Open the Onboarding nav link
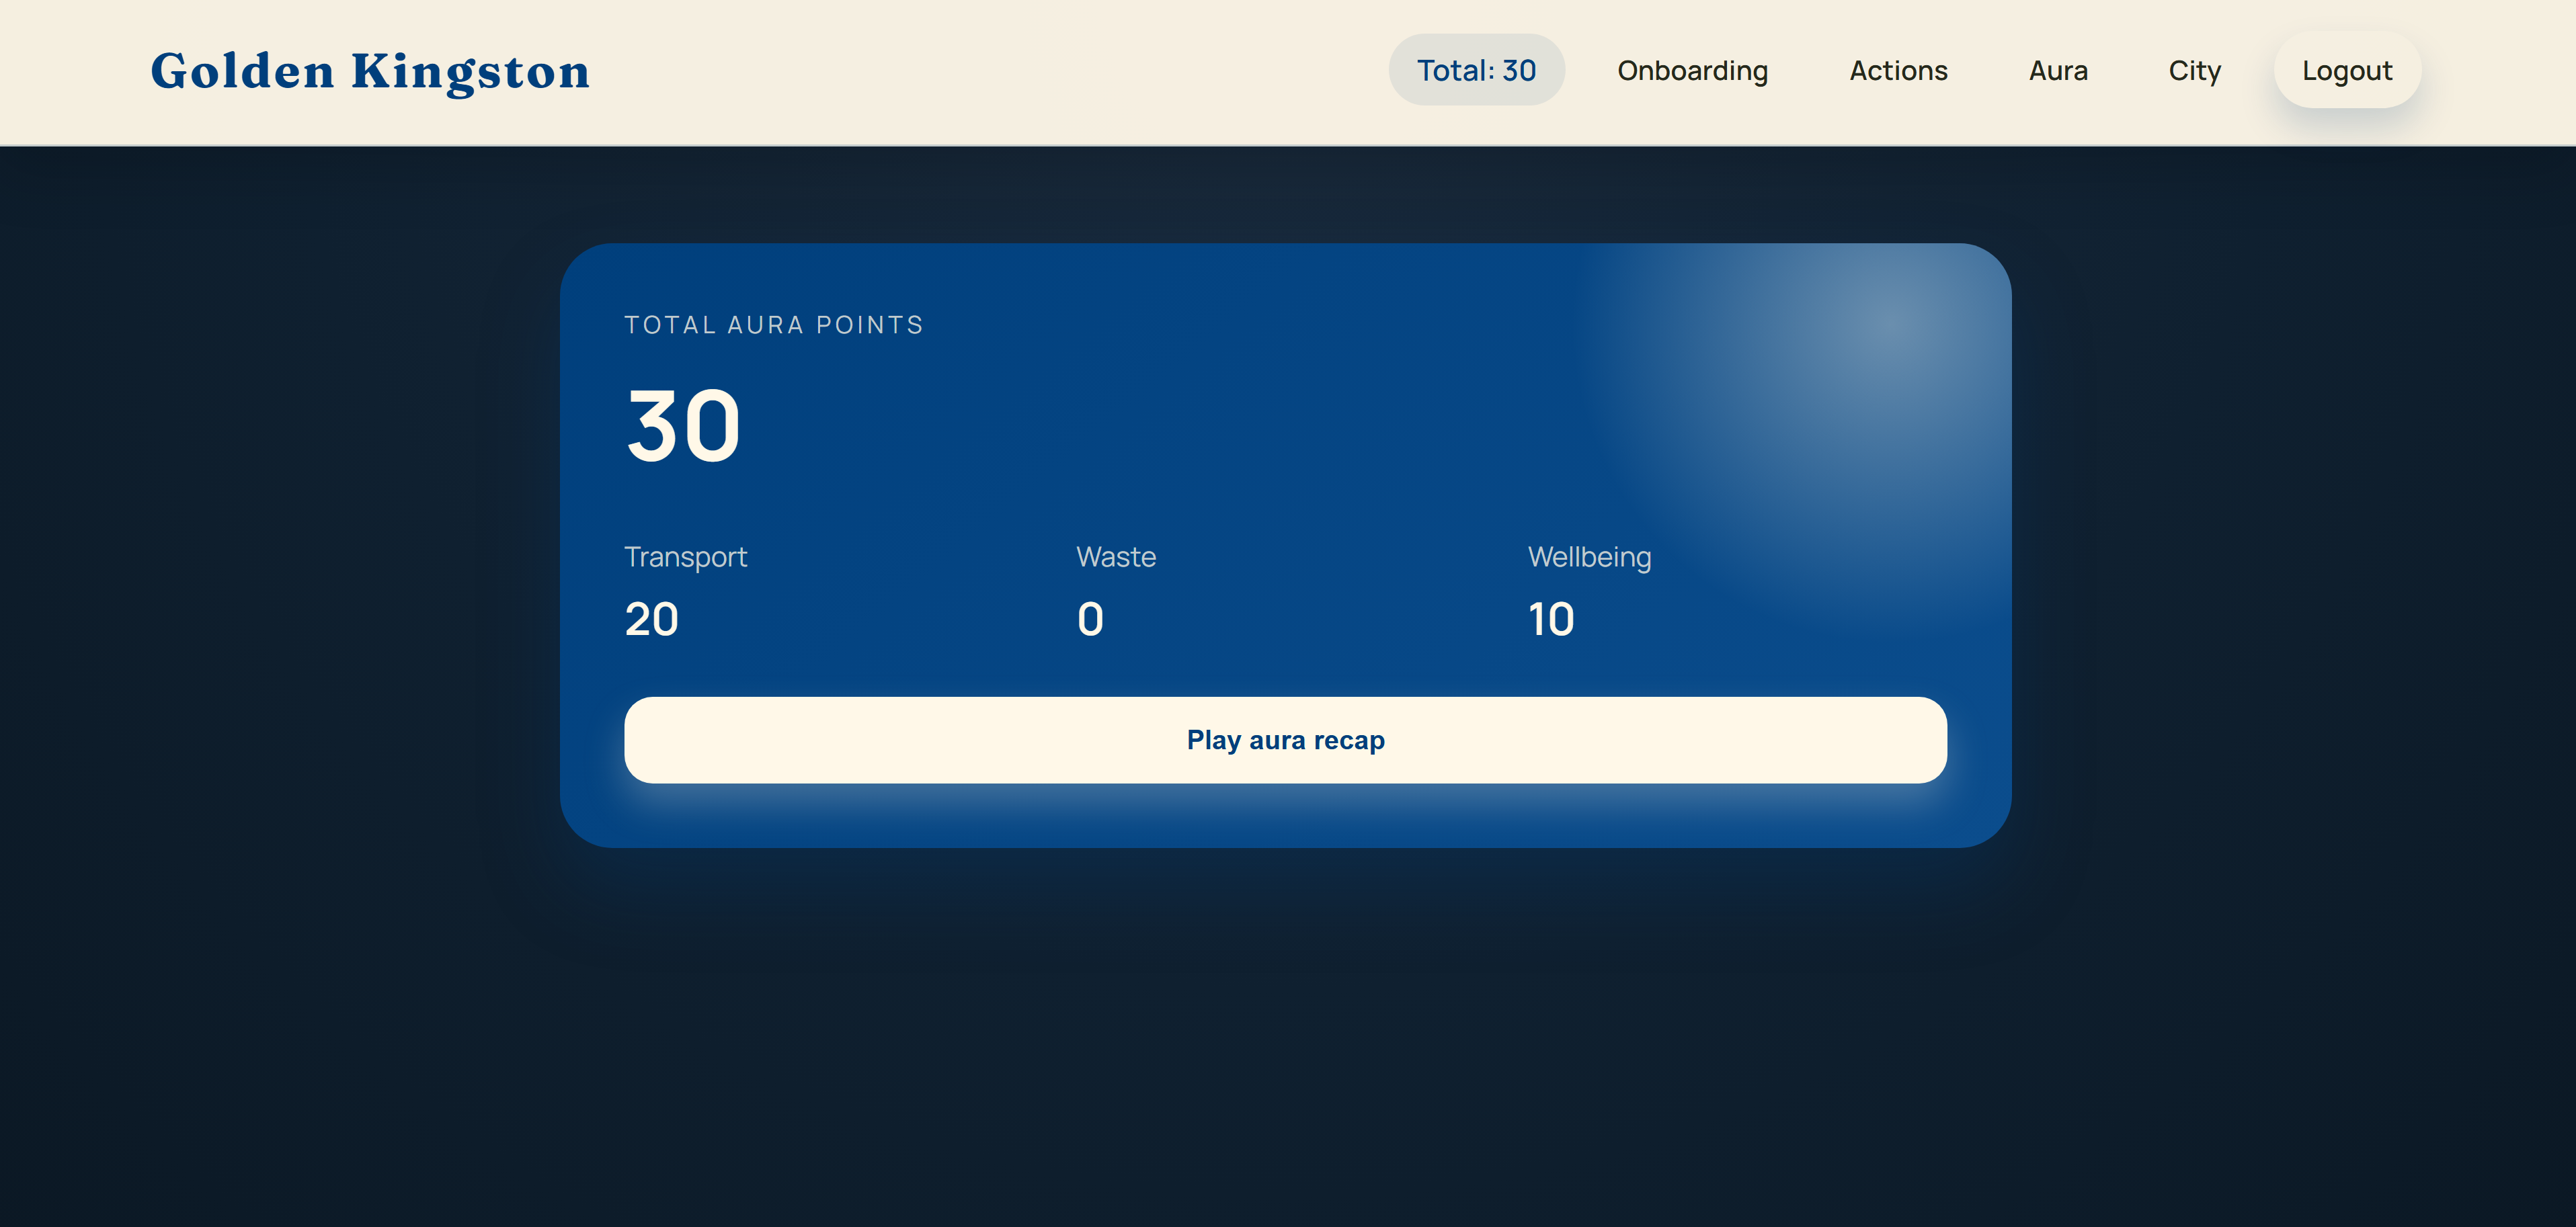2576x1227 pixels. [x=1692, y=70]
